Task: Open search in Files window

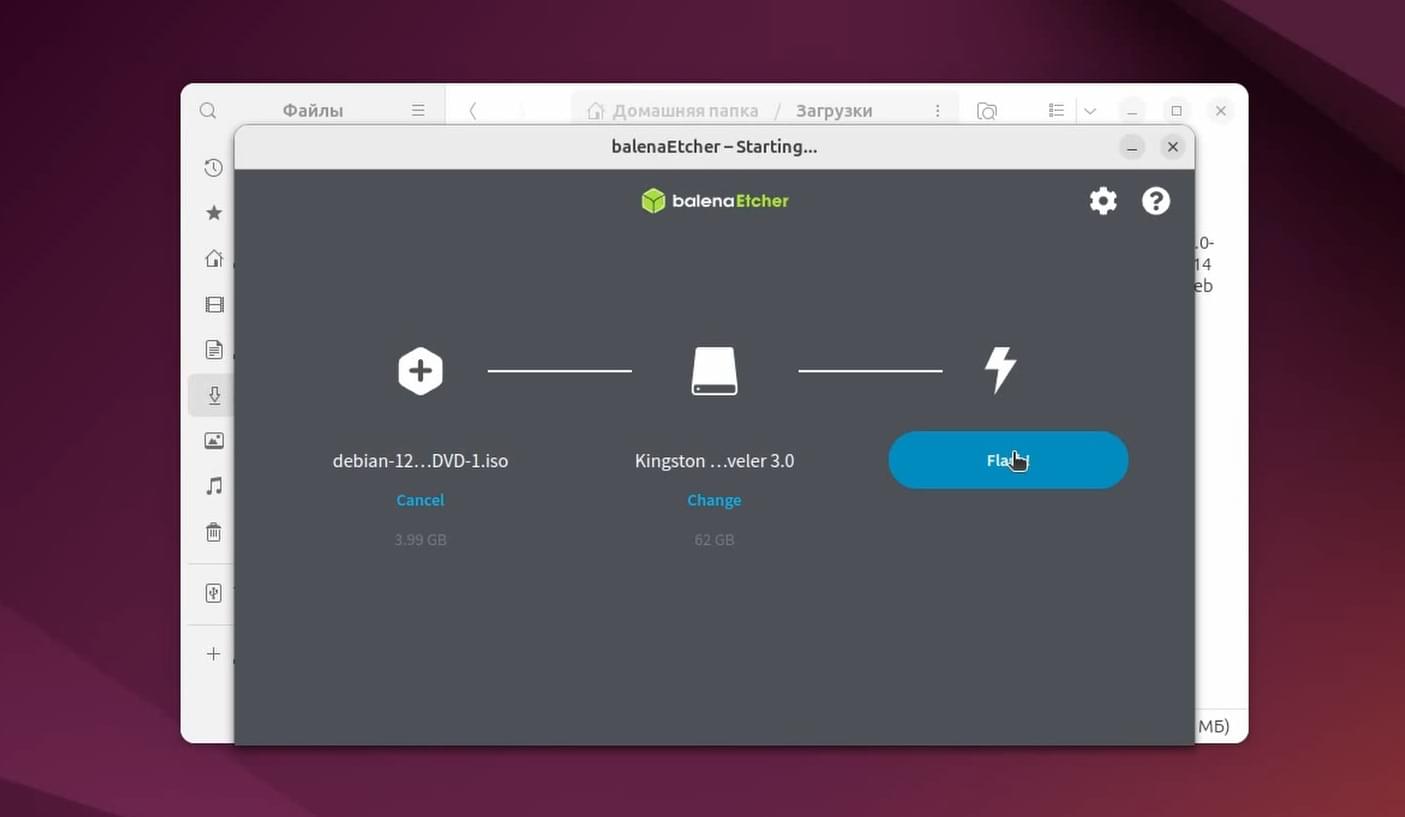Action: click(x=208, y=111)
